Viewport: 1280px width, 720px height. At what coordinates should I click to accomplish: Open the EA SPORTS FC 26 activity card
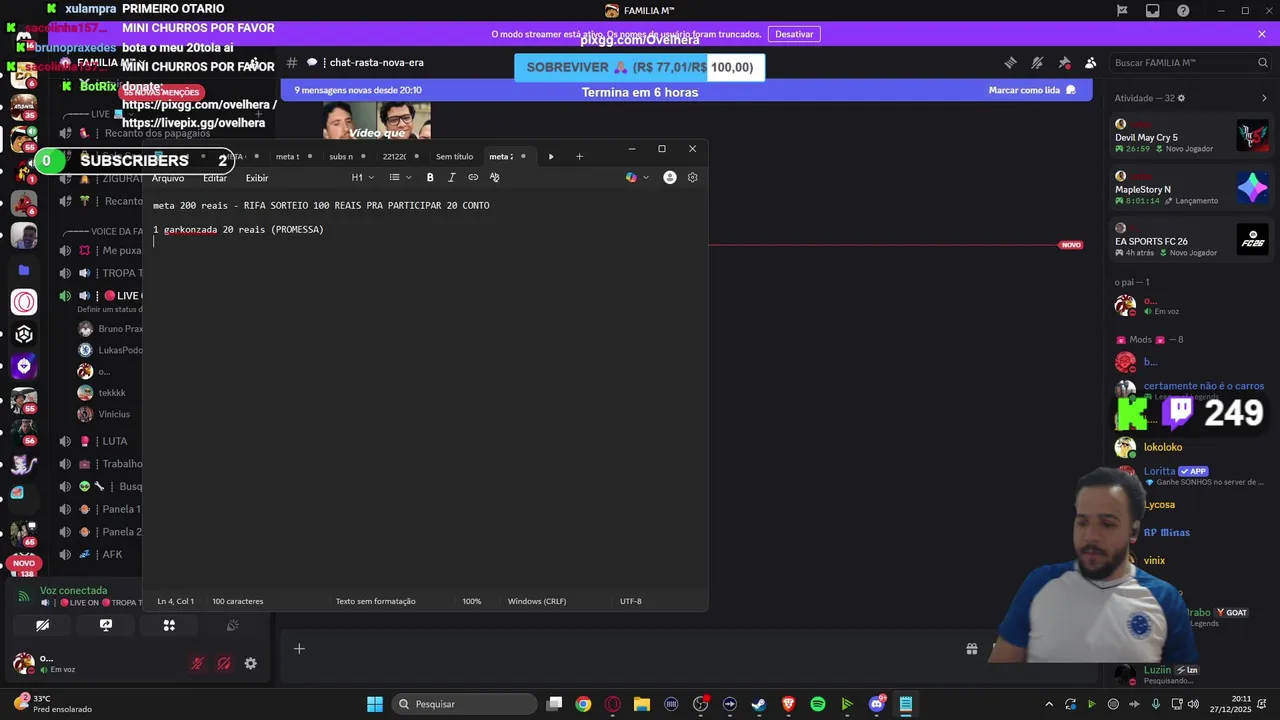coord(1192,241)
